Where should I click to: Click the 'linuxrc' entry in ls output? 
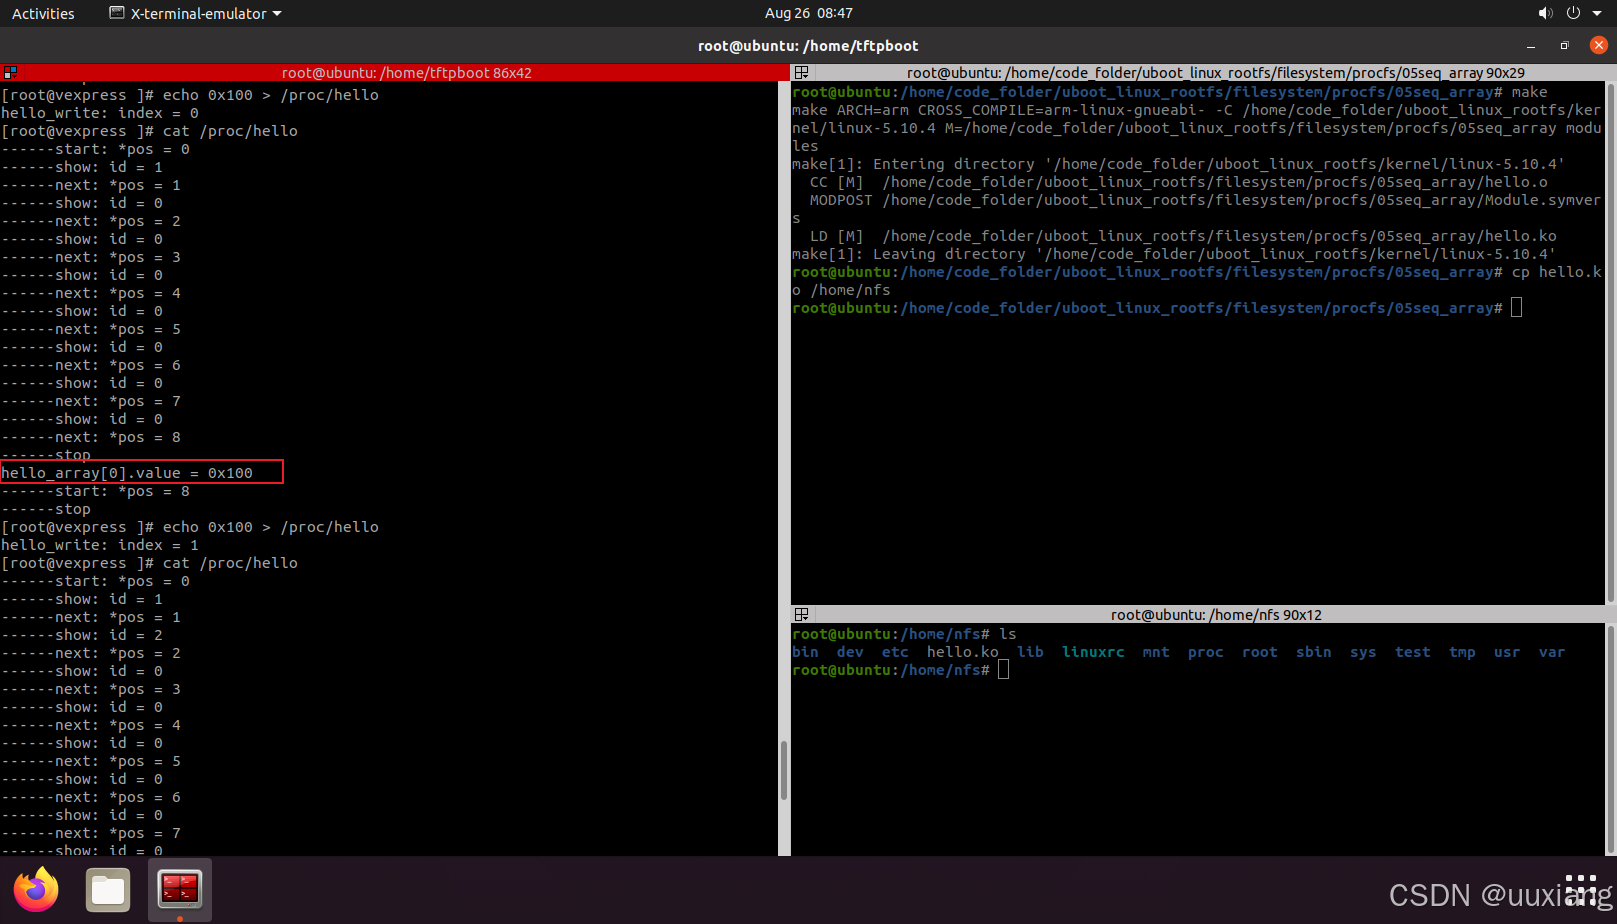point(1093,652)
